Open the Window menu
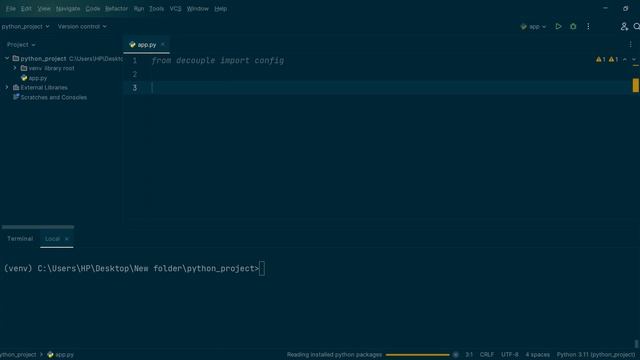The image size is (640, 360). (198, 9)
